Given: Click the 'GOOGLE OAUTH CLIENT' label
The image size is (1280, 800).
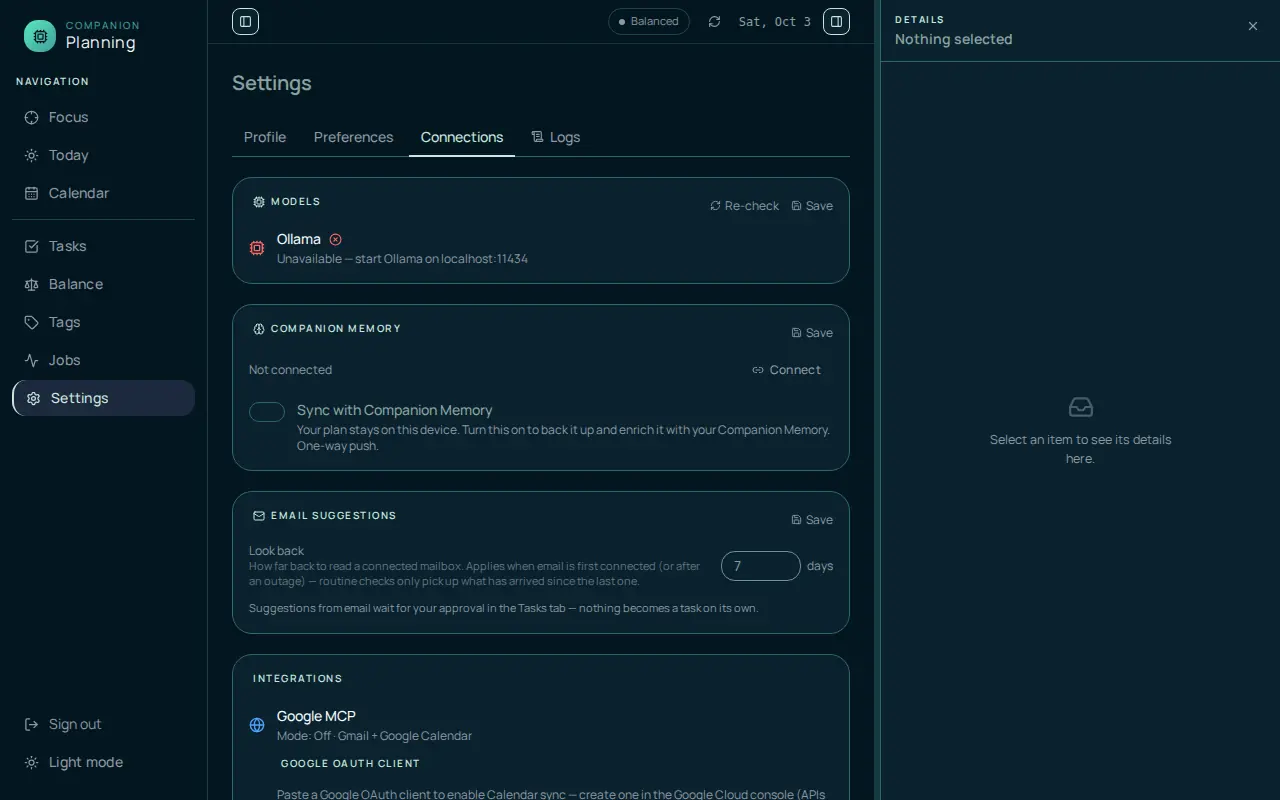Looking at the screenshot, I should (350, 764).
